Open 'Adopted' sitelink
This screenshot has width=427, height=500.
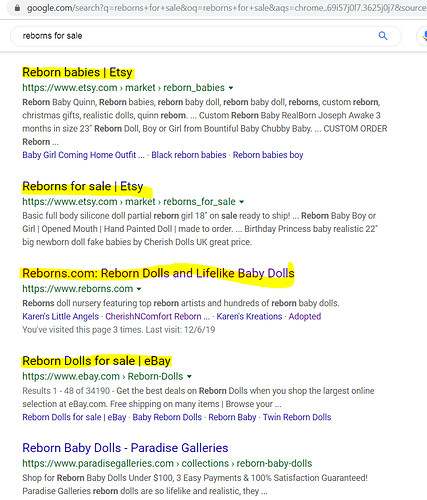(305, 316)
